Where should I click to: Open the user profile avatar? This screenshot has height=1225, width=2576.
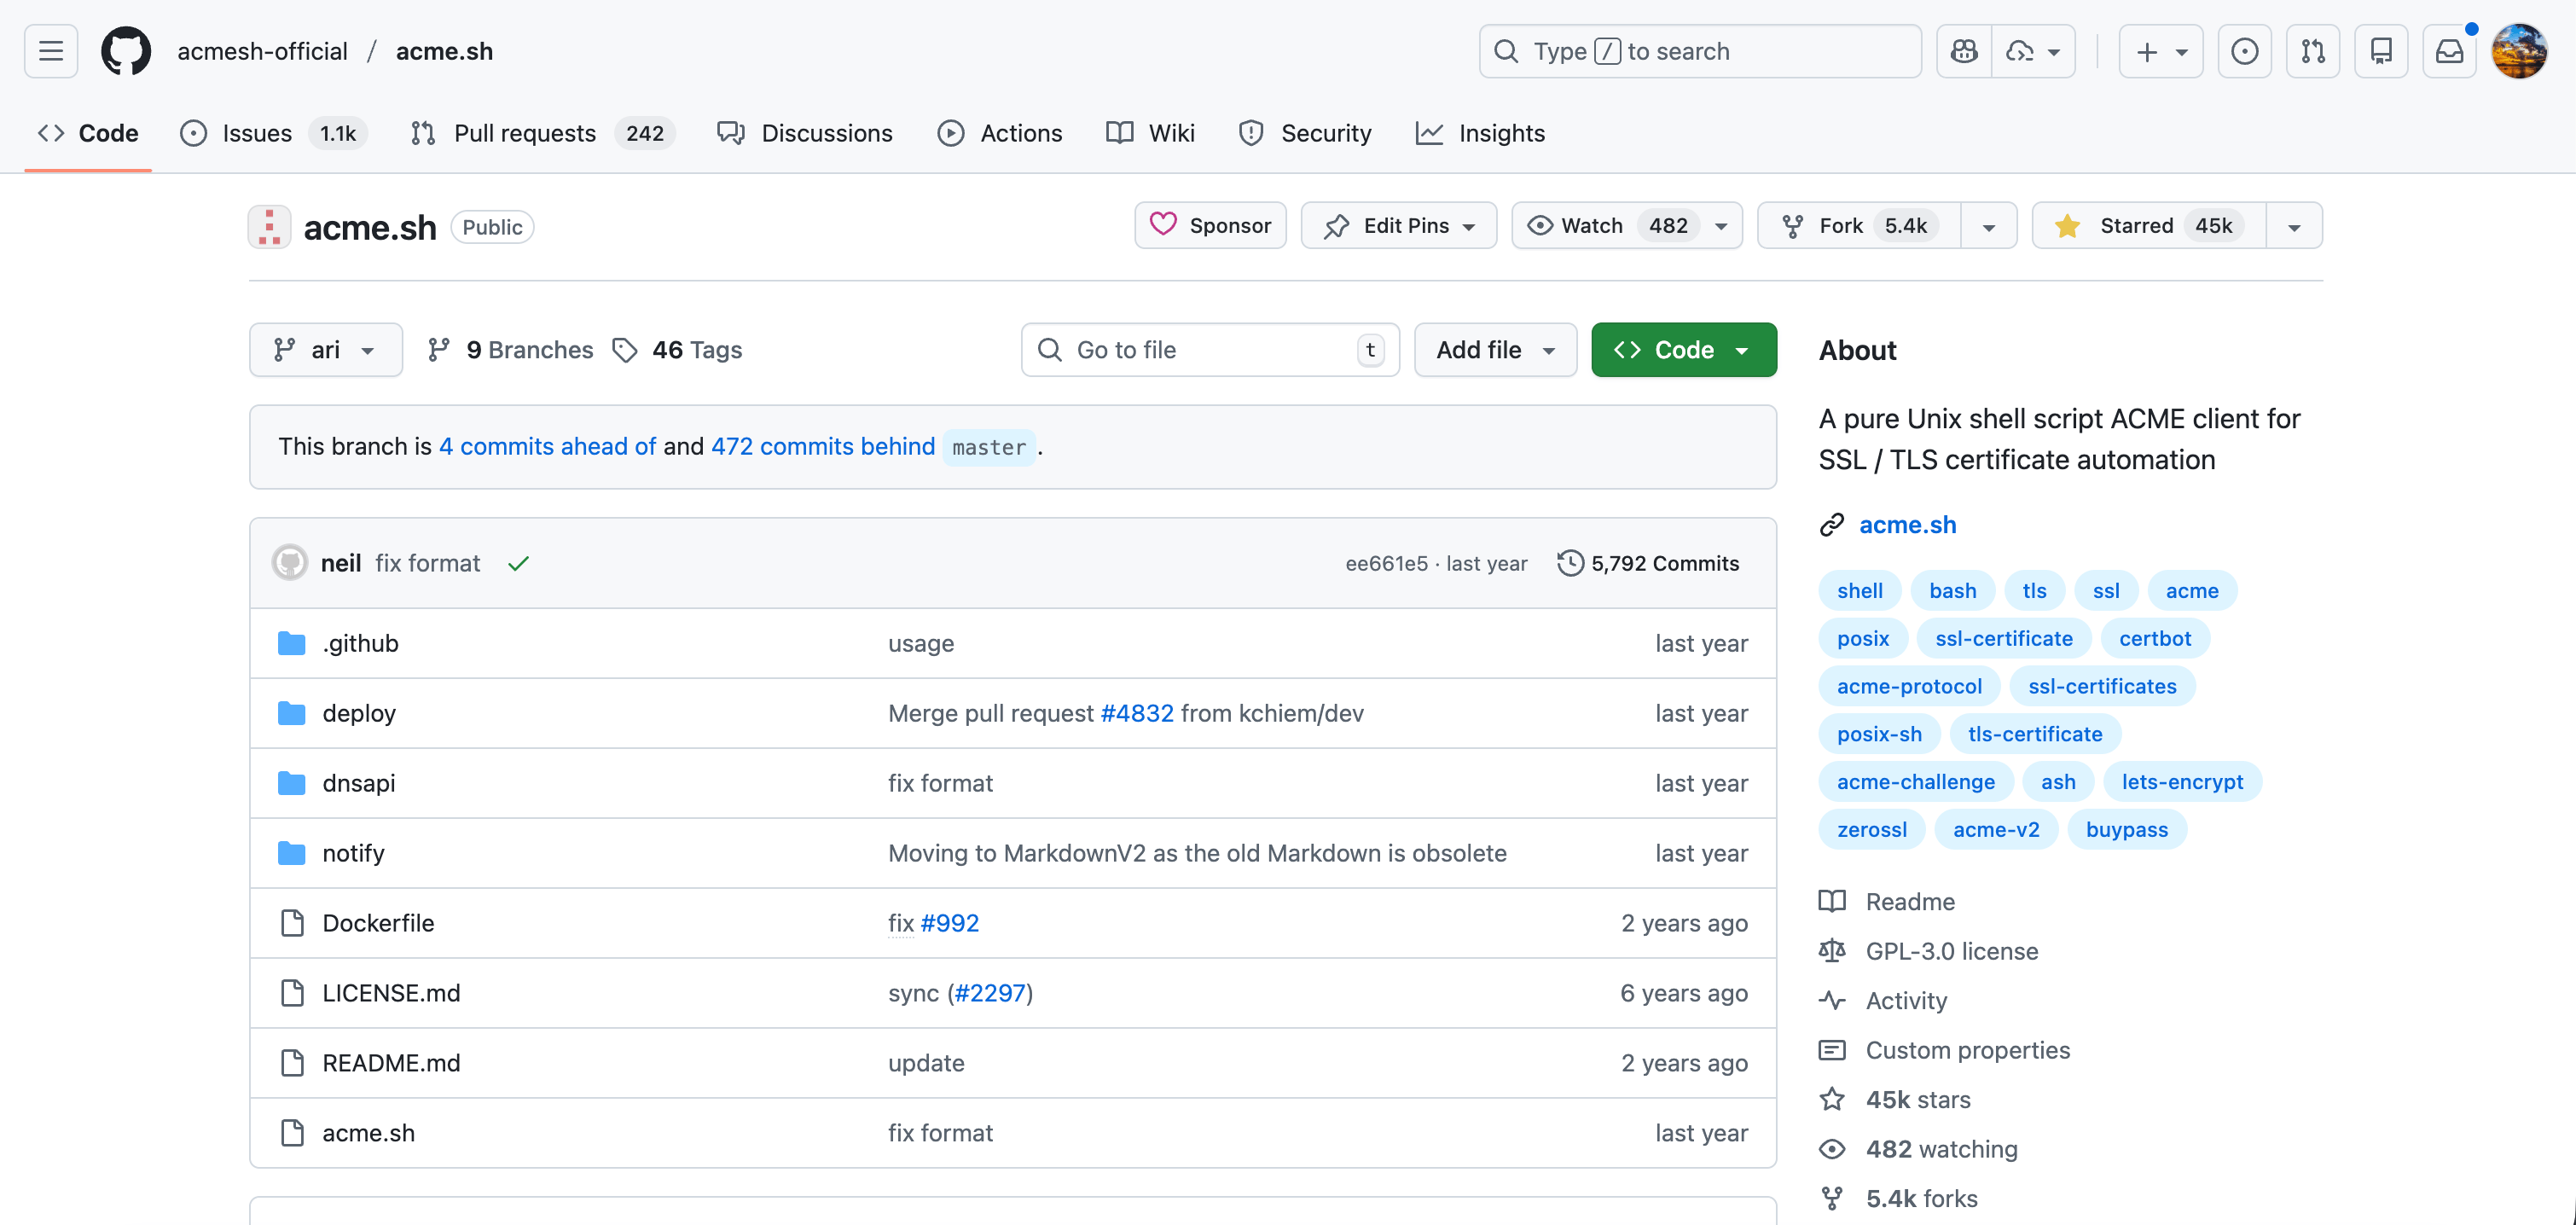coord(2519,51)
